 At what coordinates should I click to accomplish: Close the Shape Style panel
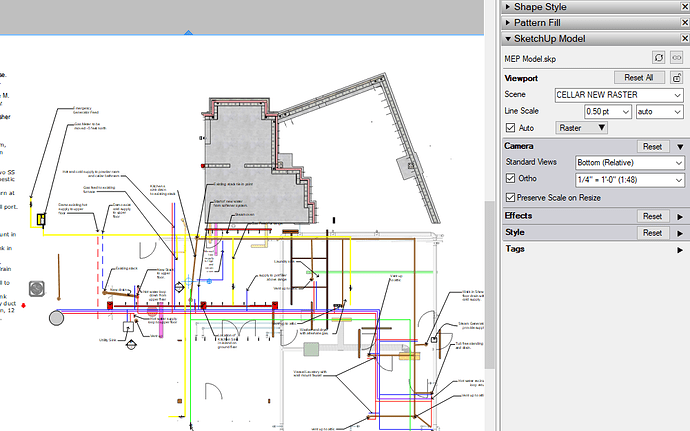coord(685,7)
